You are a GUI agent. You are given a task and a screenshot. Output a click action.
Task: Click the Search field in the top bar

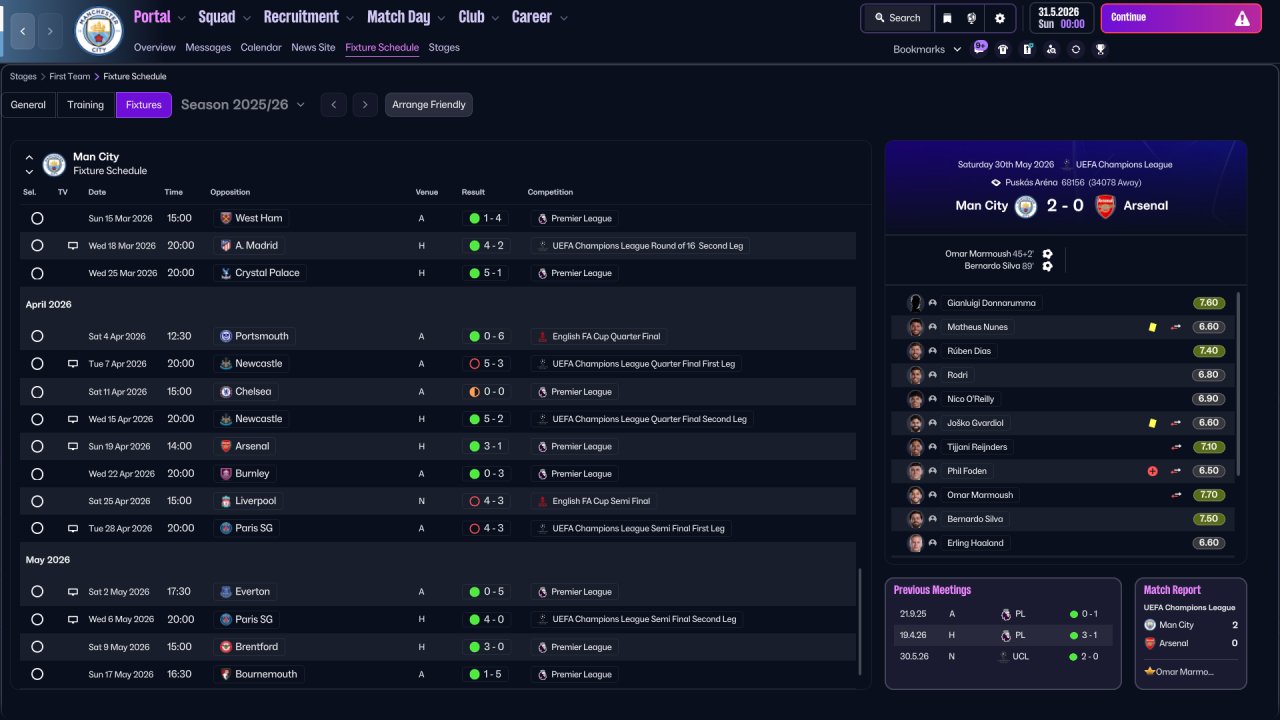(x=897, y=18)
